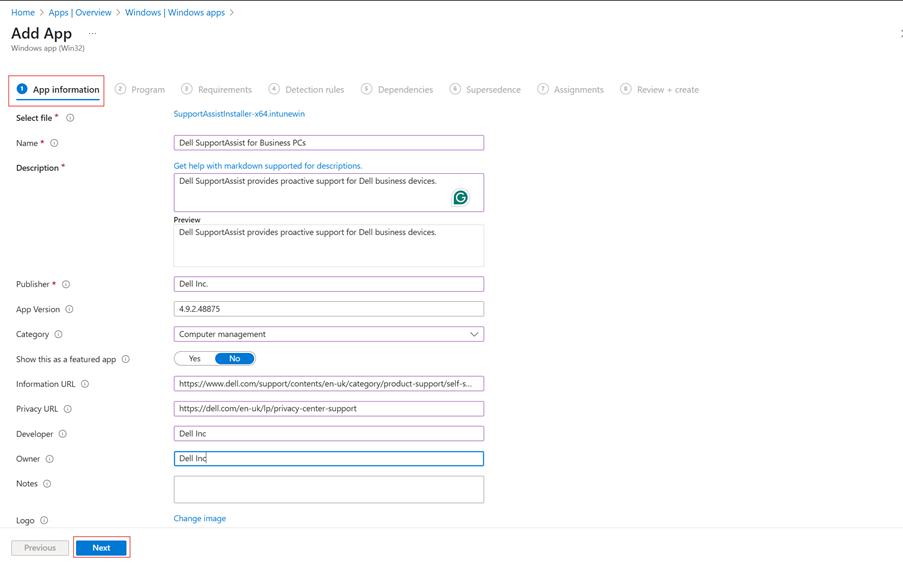
Task: Go to Apps | Overview breadcrumb
Action: click(79, 13)
